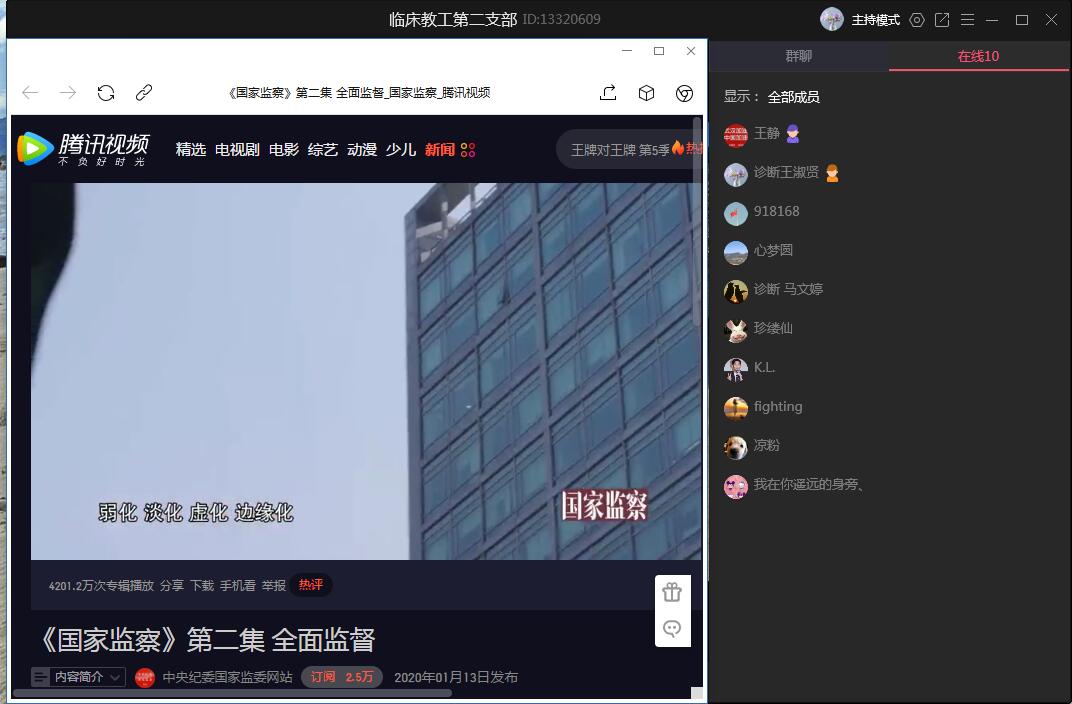Click the gift box icon
The width and height of the screenshot is (1072, 704).
pyautogui.click(x=672, y=592)
